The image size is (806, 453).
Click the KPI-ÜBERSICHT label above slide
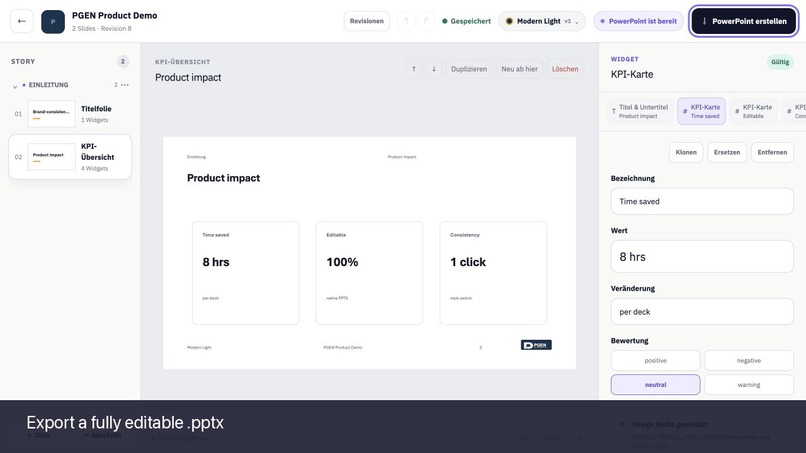[182, 62]
